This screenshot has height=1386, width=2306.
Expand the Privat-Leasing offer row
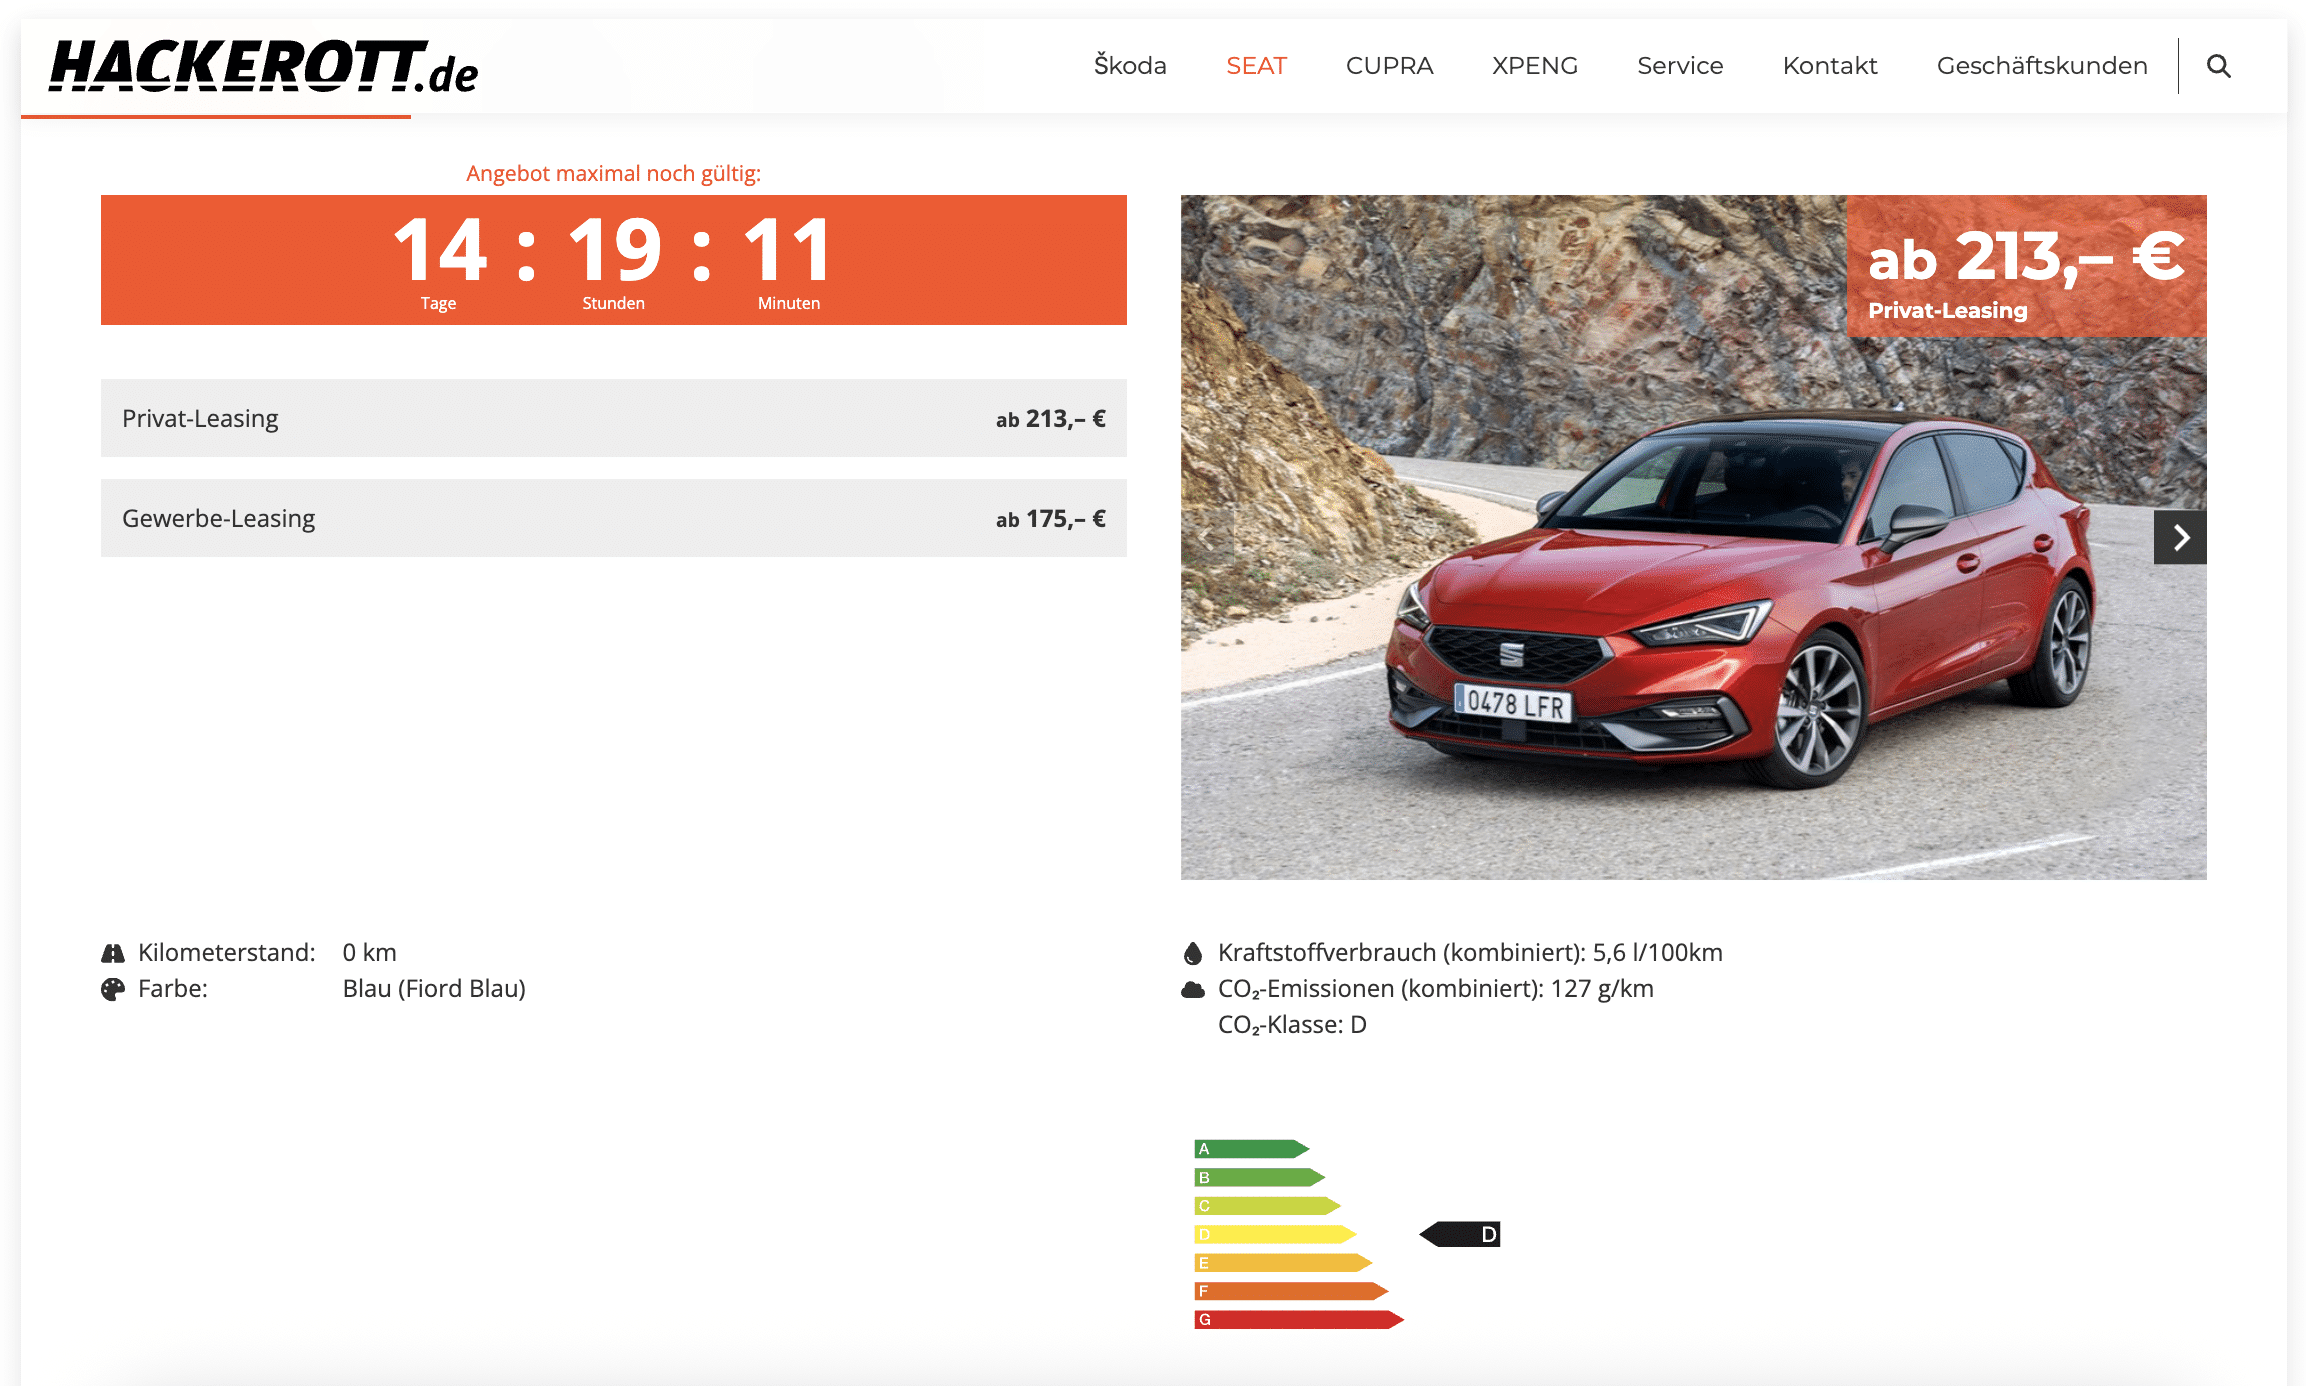613,418
